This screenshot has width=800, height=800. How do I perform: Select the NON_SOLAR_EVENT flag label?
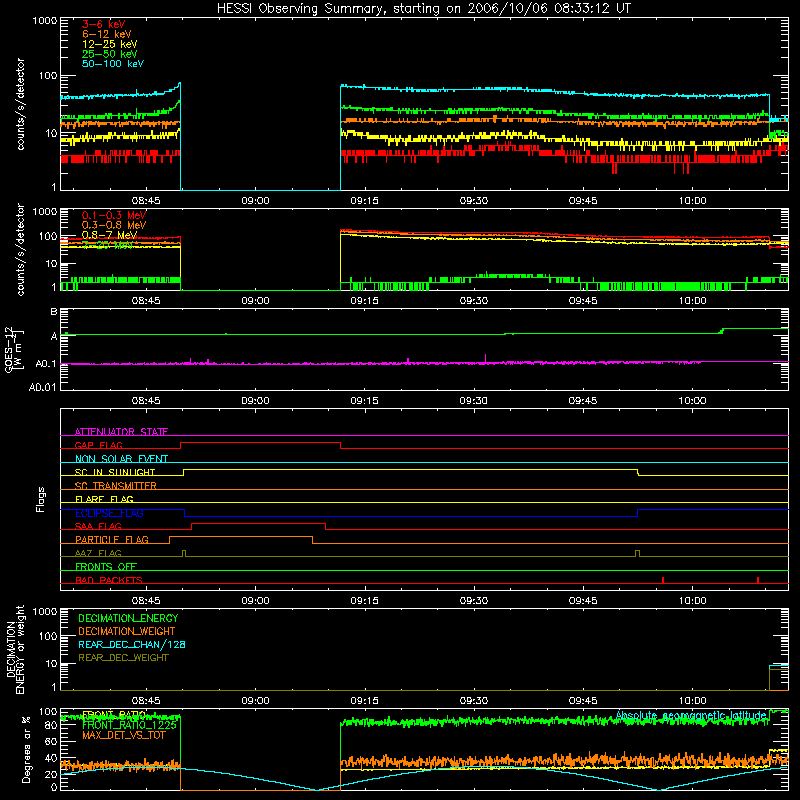pos(121,459)
